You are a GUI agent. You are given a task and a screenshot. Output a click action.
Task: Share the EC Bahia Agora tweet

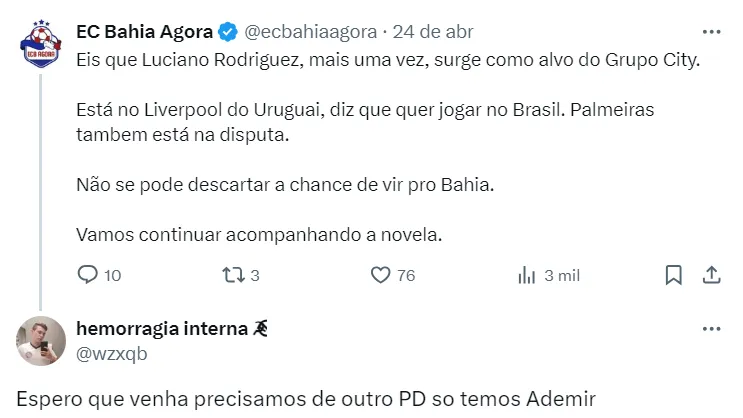(711, 275)
